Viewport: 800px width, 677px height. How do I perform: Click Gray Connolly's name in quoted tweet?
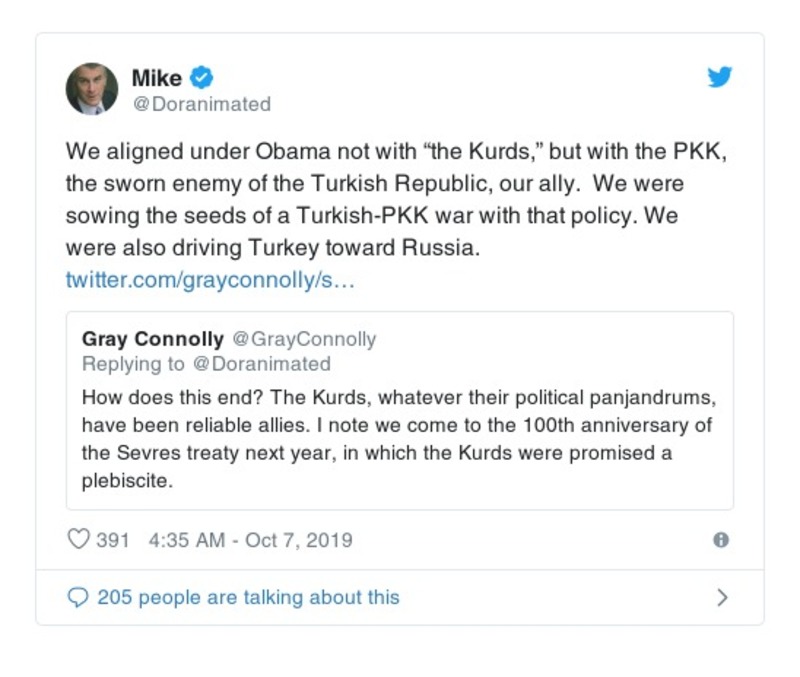[x=153, y=339]
